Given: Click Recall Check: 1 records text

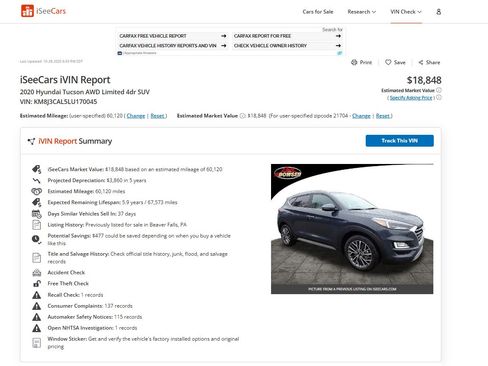Looking at the screenshot, I should 75,295.
